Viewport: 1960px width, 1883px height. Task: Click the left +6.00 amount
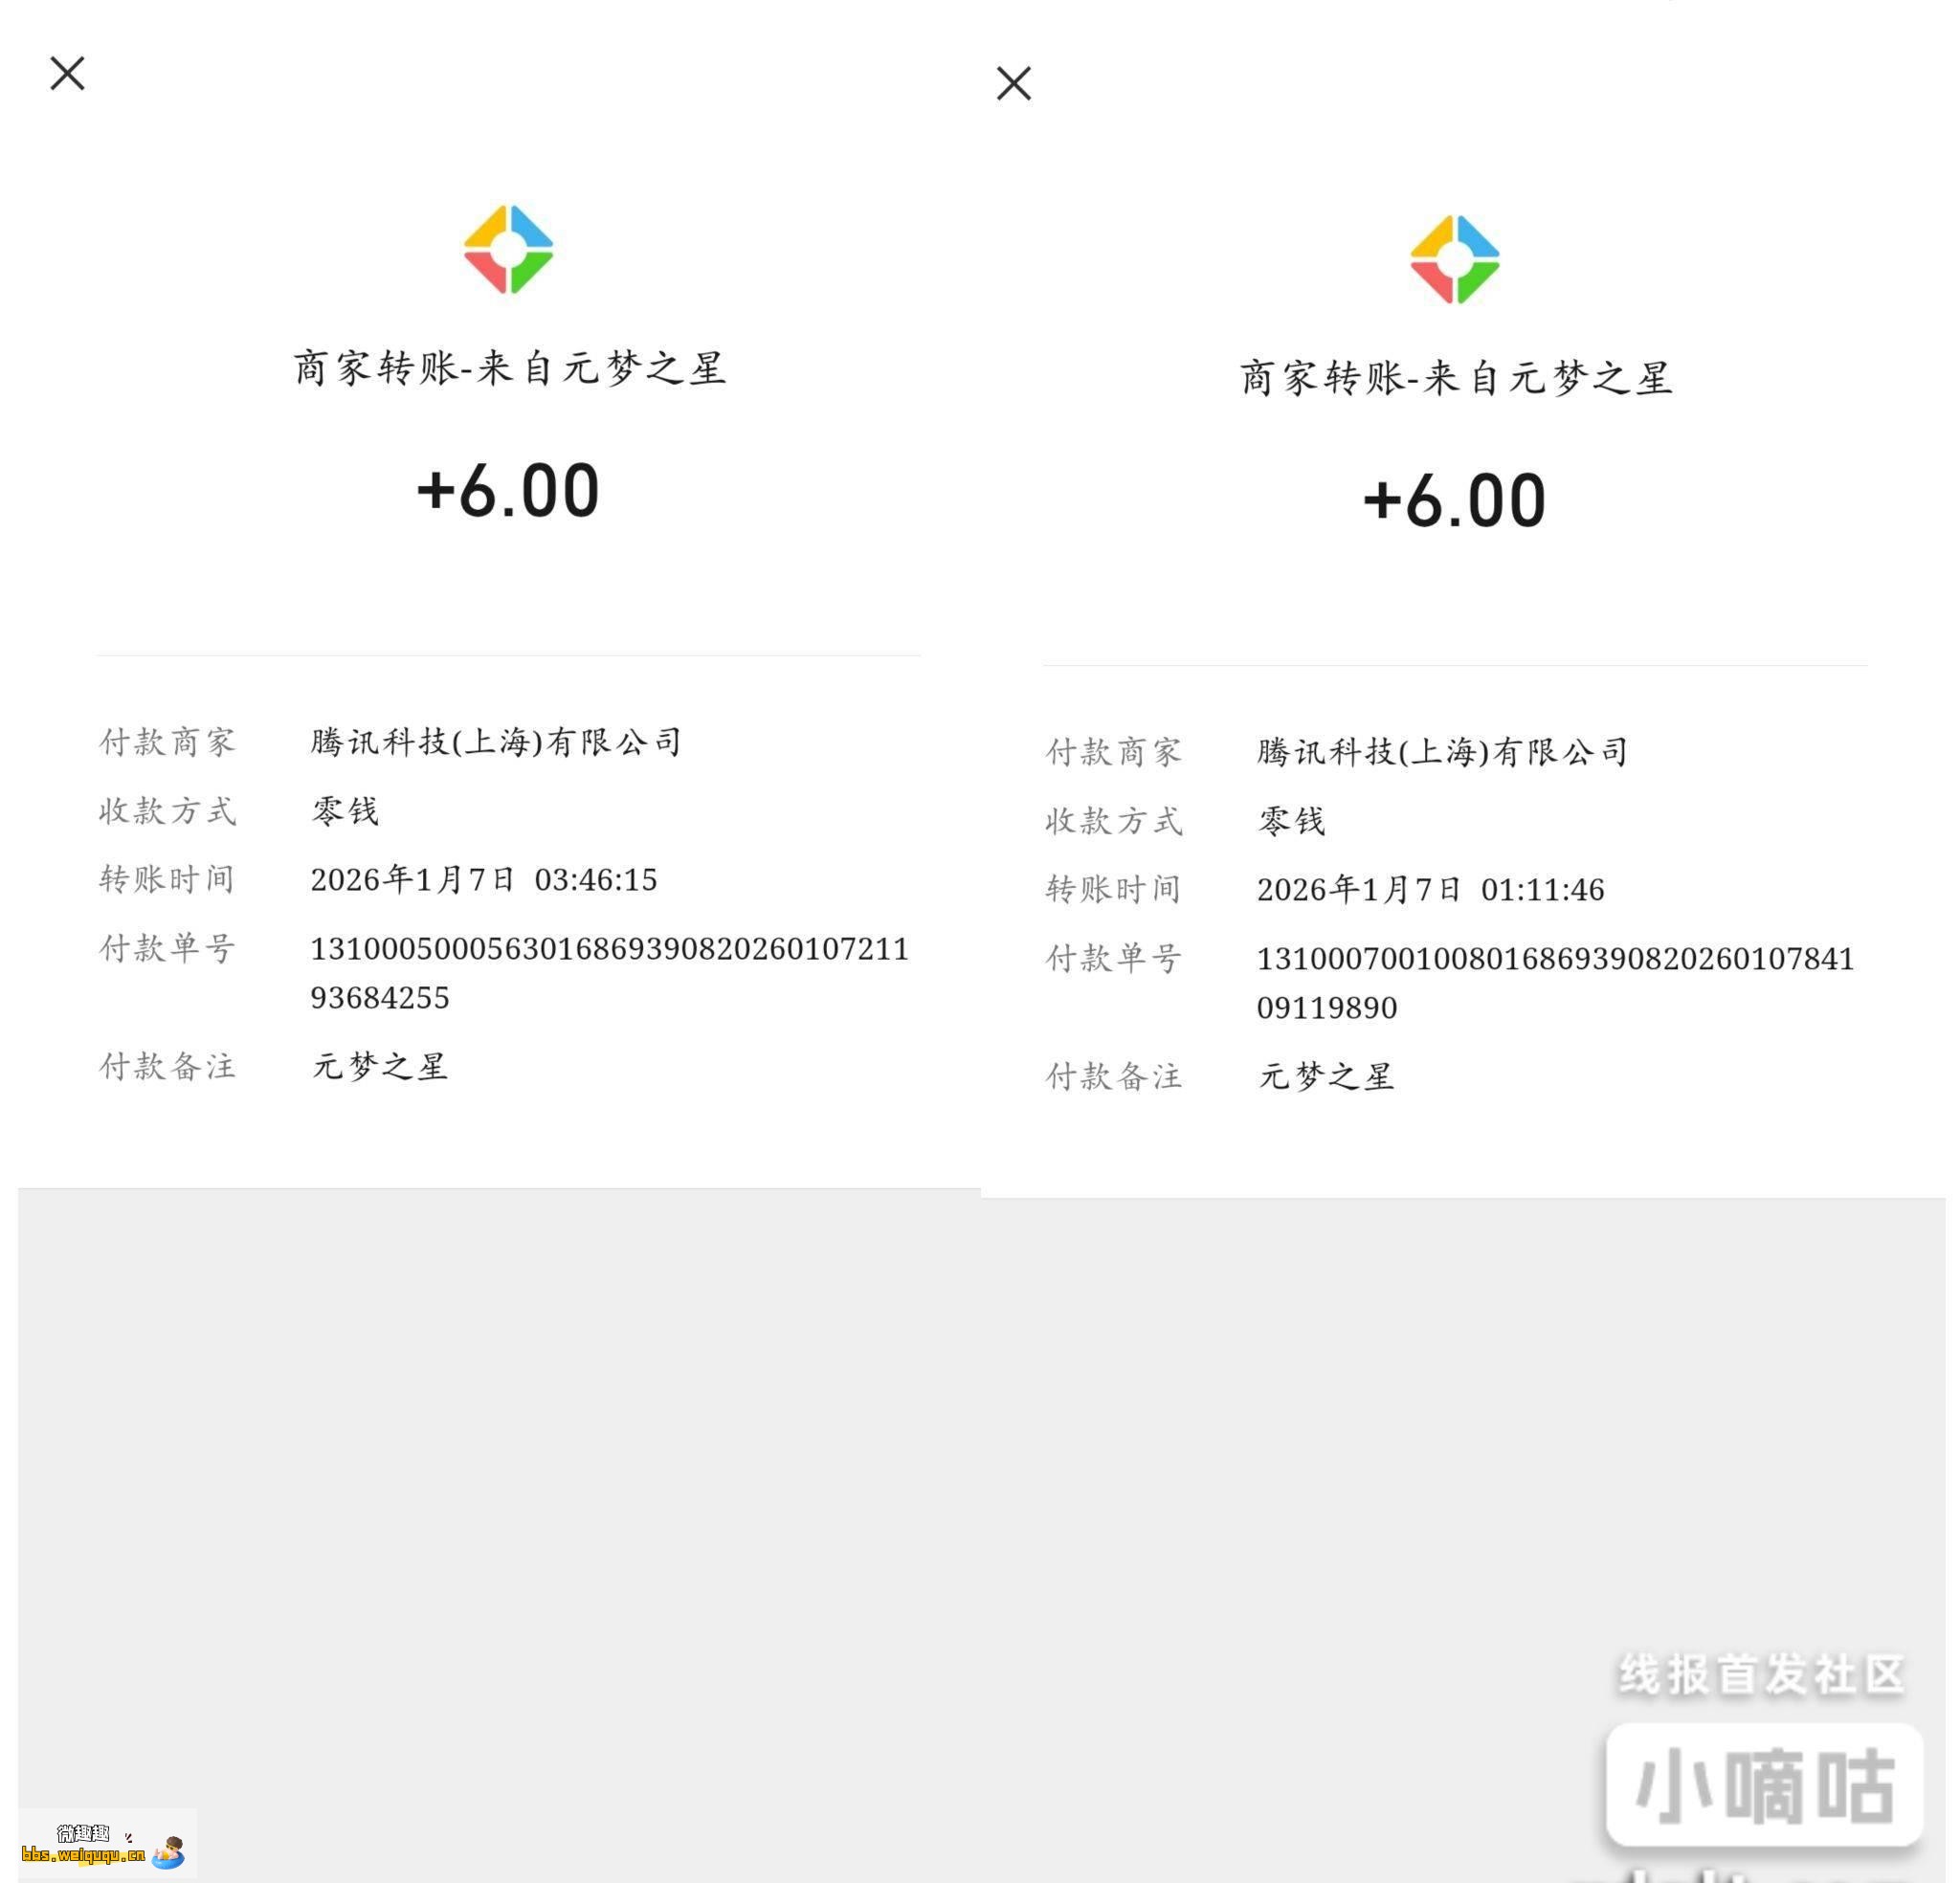tap(508, 491)
